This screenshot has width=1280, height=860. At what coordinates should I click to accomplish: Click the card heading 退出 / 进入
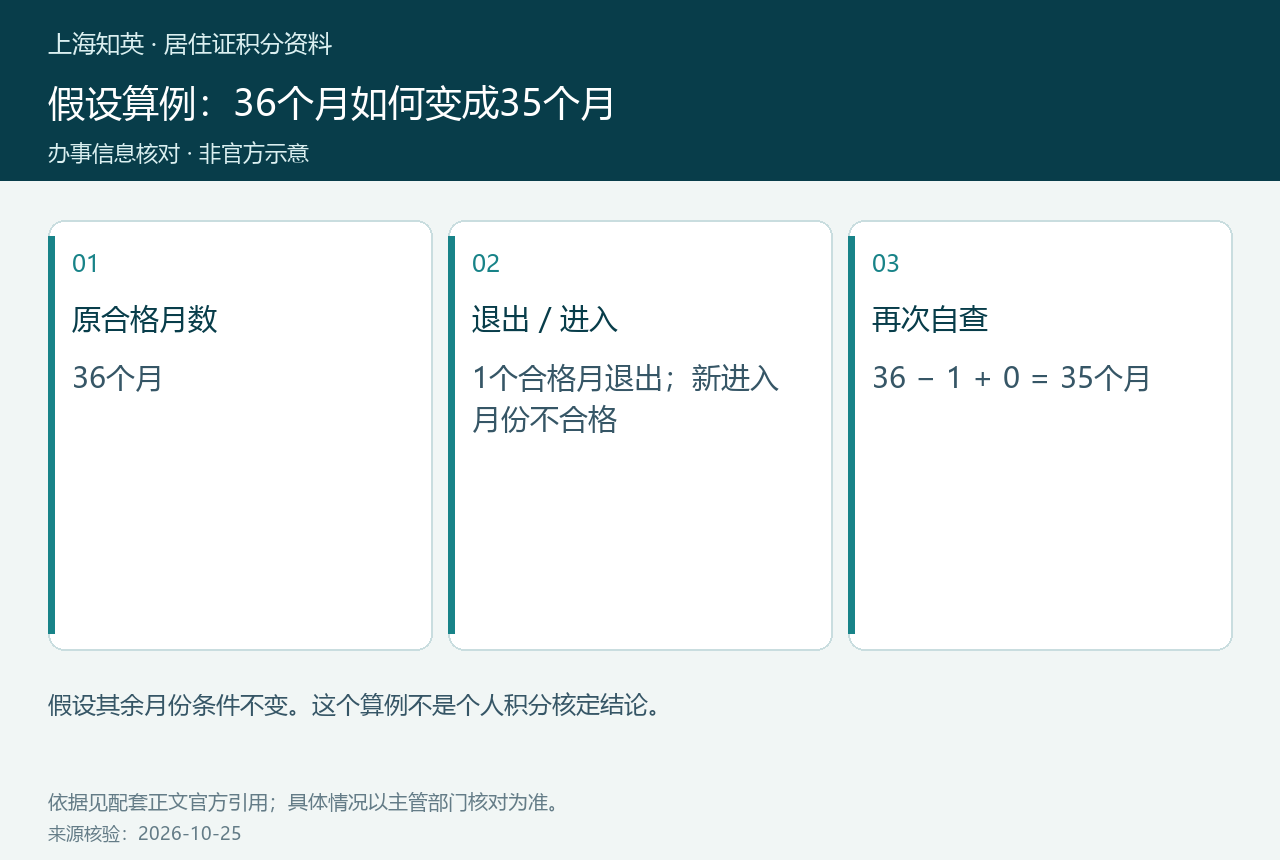544,320
